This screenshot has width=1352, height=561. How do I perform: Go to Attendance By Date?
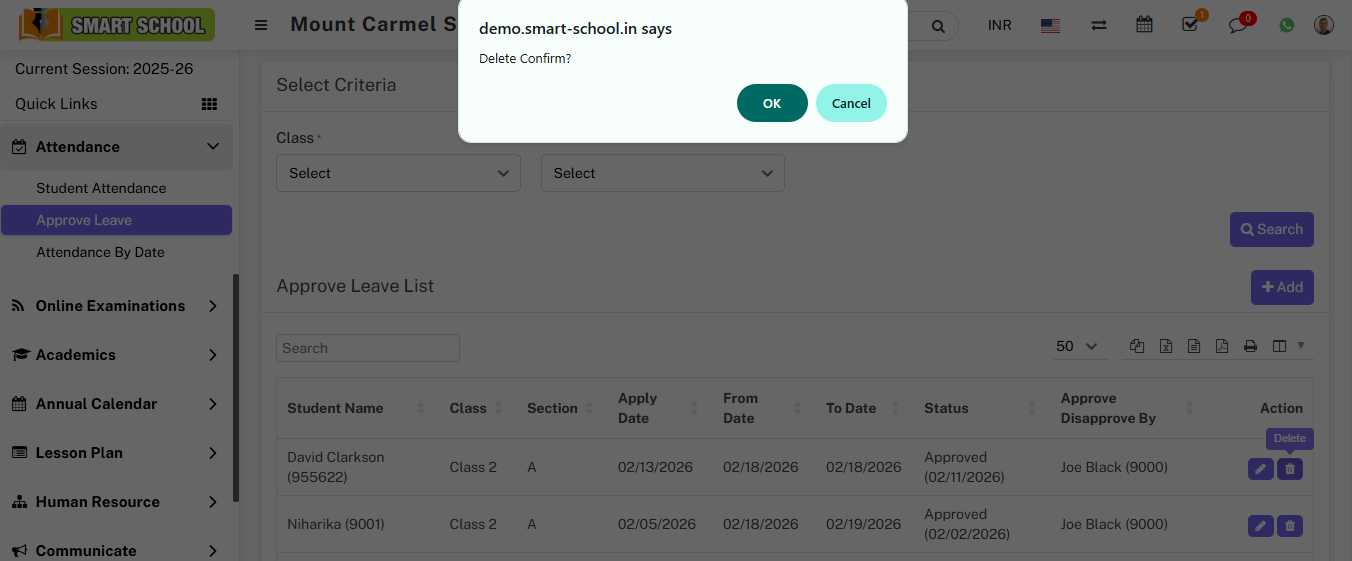100,252
